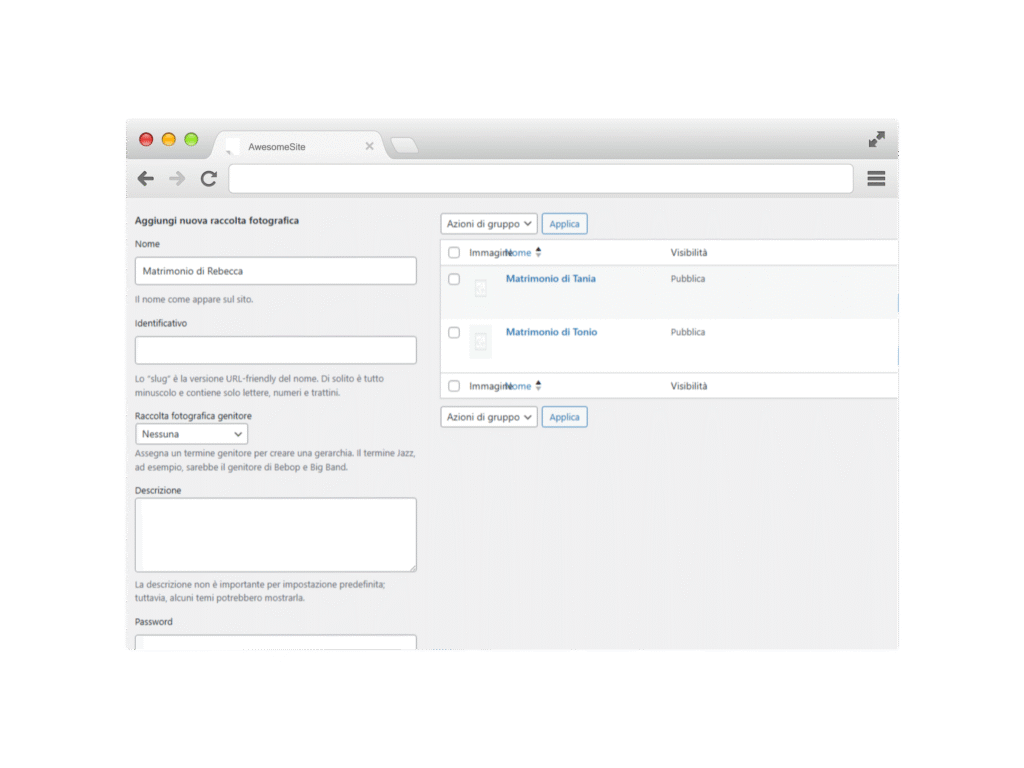Viewport: 1024px width, 768px height.
Task: Check the Matrimonio di Tania checkbox
Action: (x=454, y=280)
